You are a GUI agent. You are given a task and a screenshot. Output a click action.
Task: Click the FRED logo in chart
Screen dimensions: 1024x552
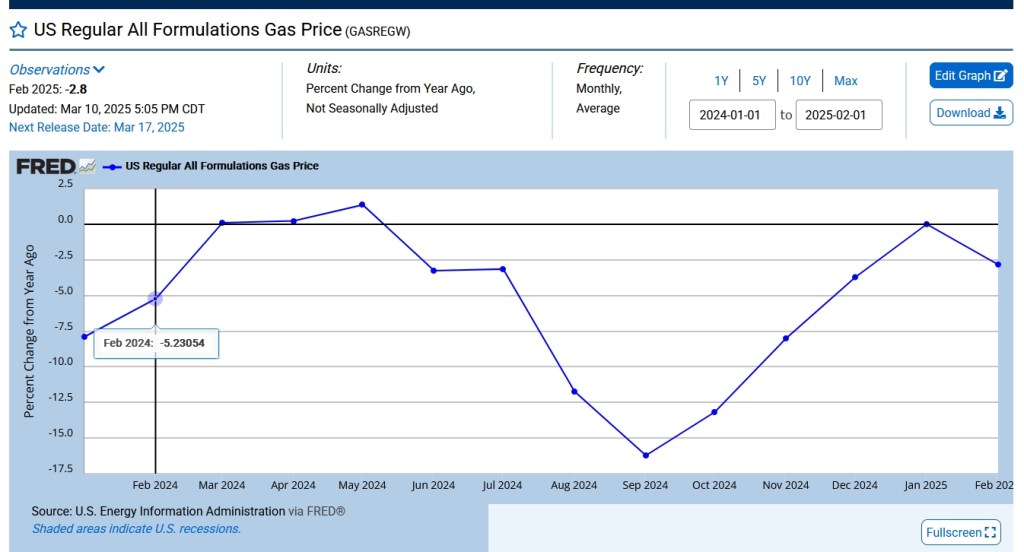pos(46,166)
